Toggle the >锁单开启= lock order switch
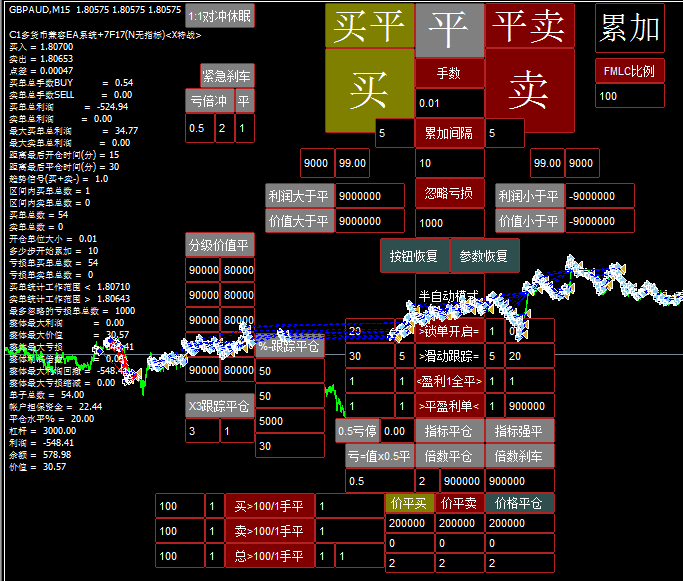The image size is (683, 581). point(449,331)
